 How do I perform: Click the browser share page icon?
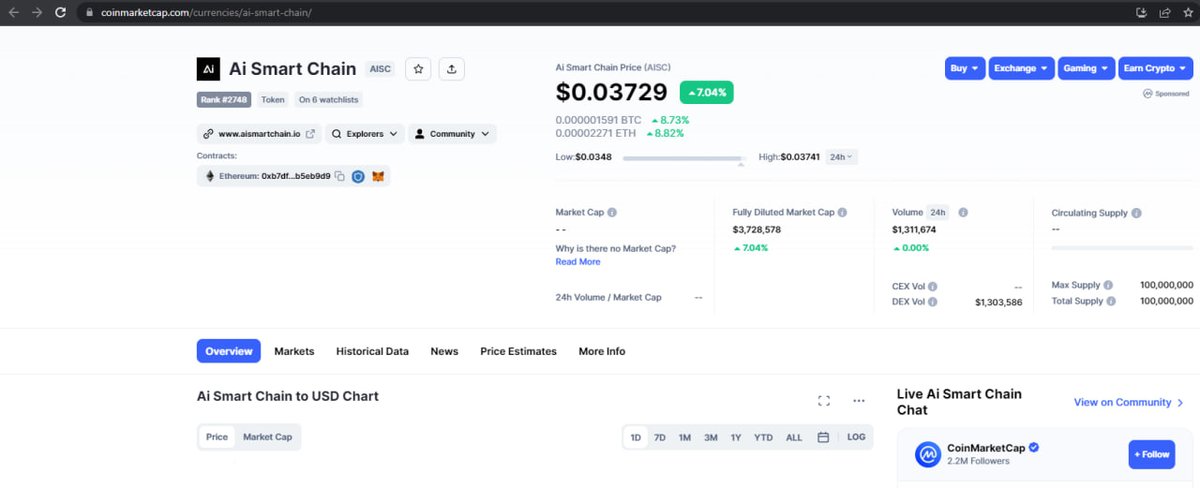click(x=1164, y=12)
